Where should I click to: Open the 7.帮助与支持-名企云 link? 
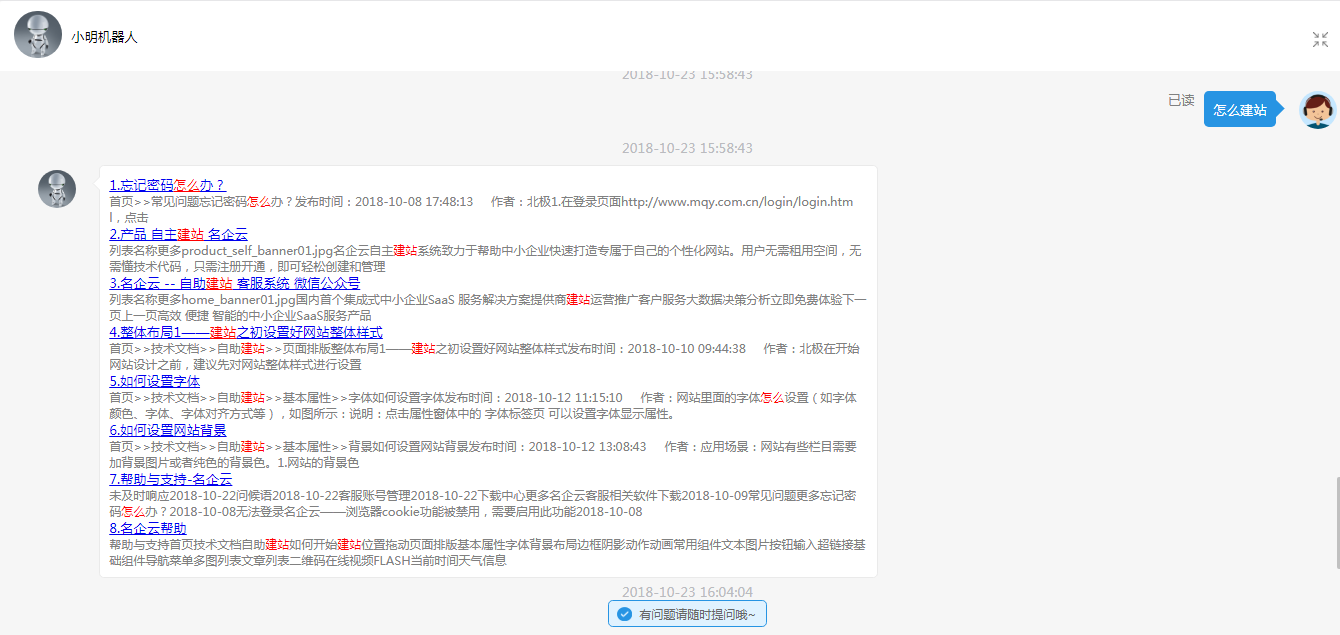[x=170, y=479]
